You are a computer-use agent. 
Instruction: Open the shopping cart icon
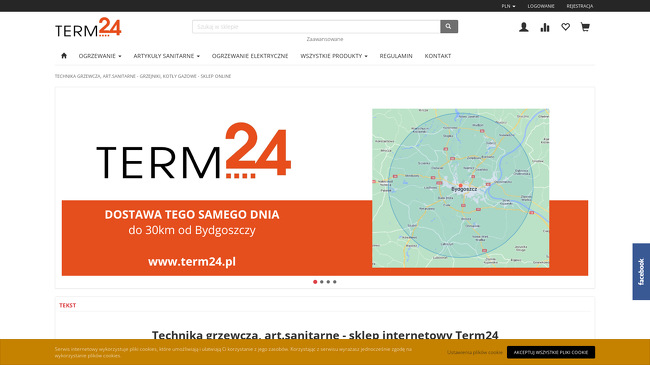coord(585,27)
